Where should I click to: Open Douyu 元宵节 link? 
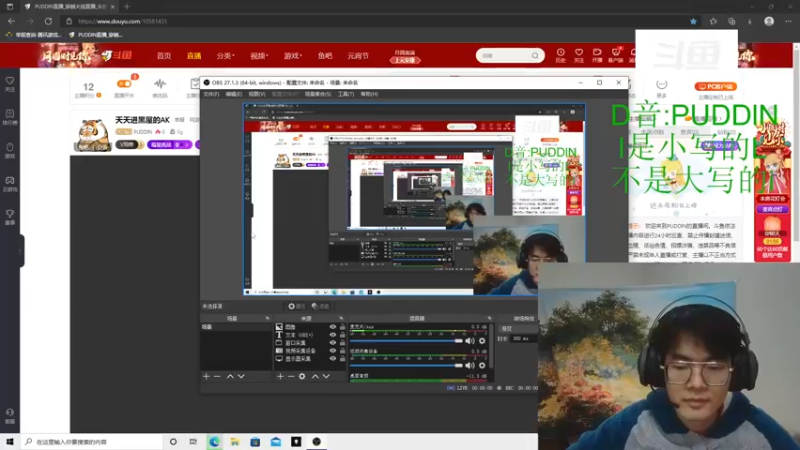[358, 56]
